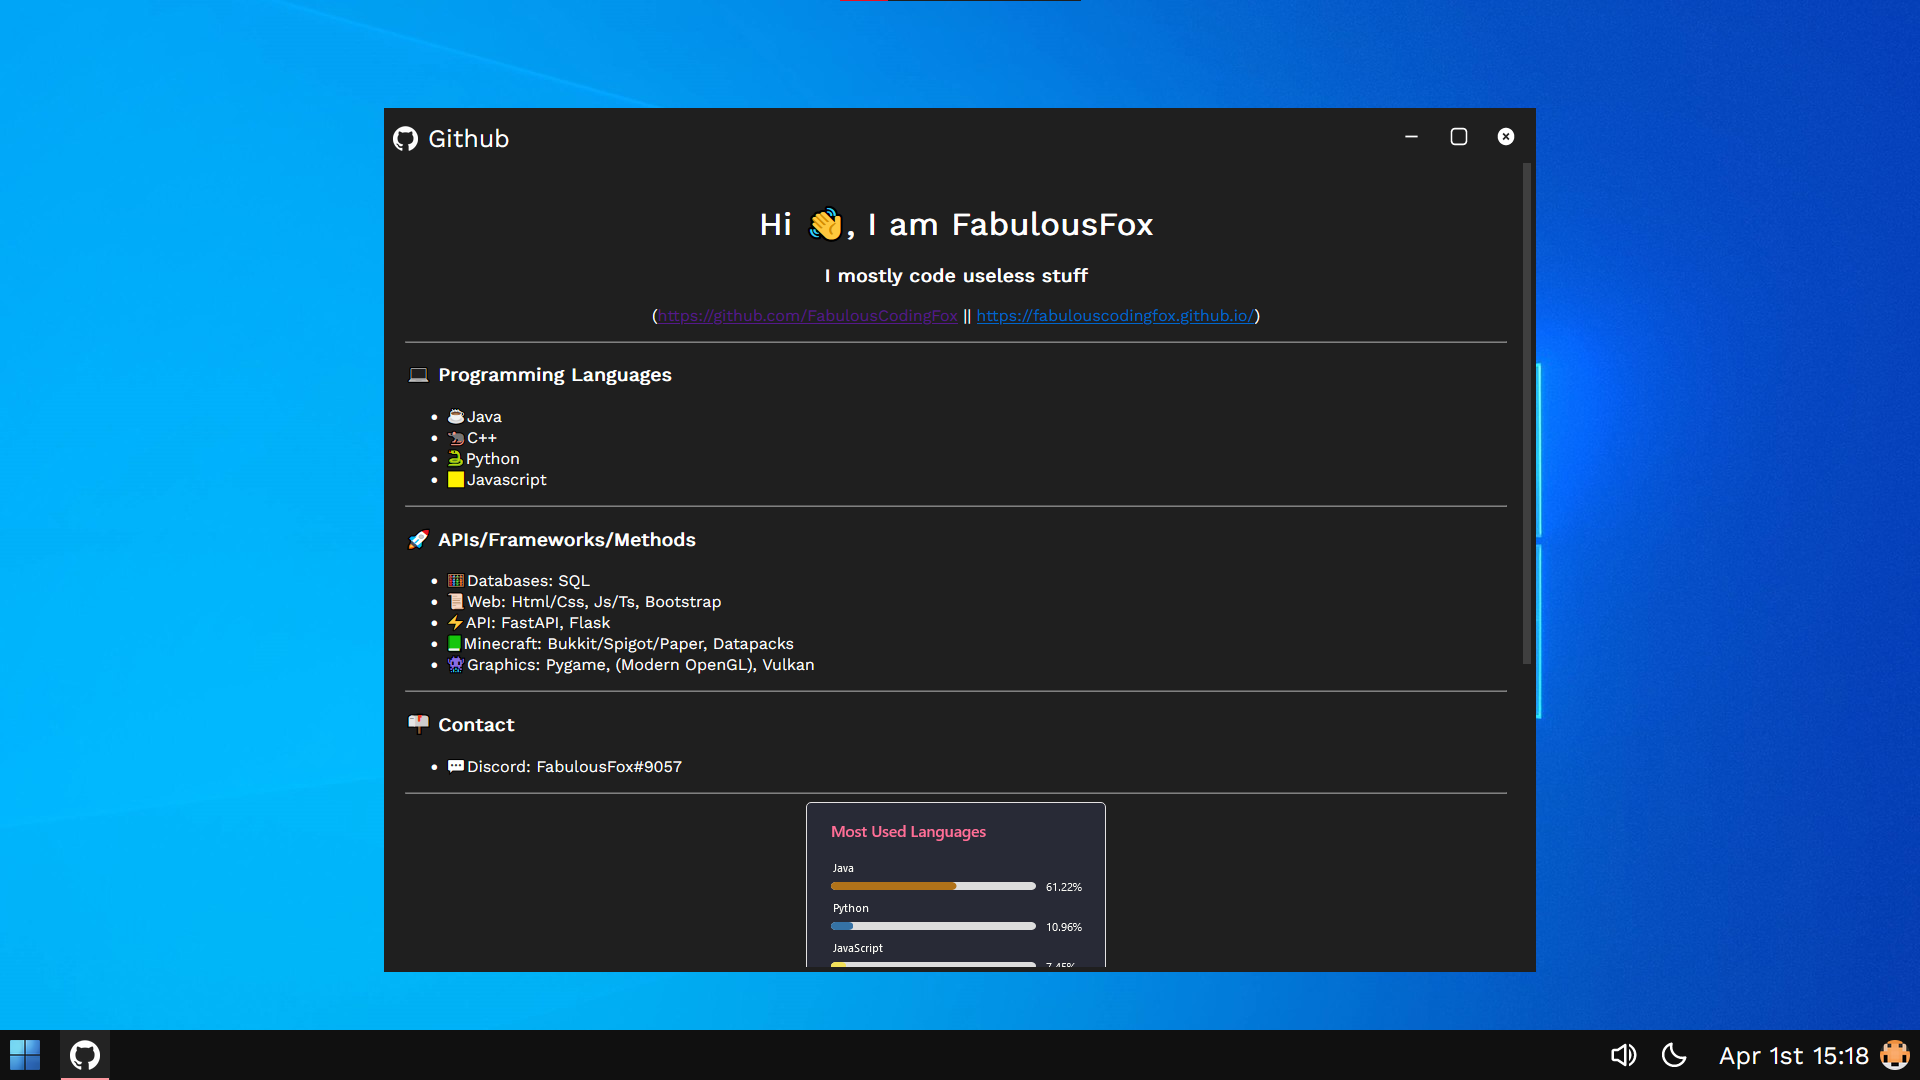
Task: Click the Github logo in title bar
Action: pos(405,139)
